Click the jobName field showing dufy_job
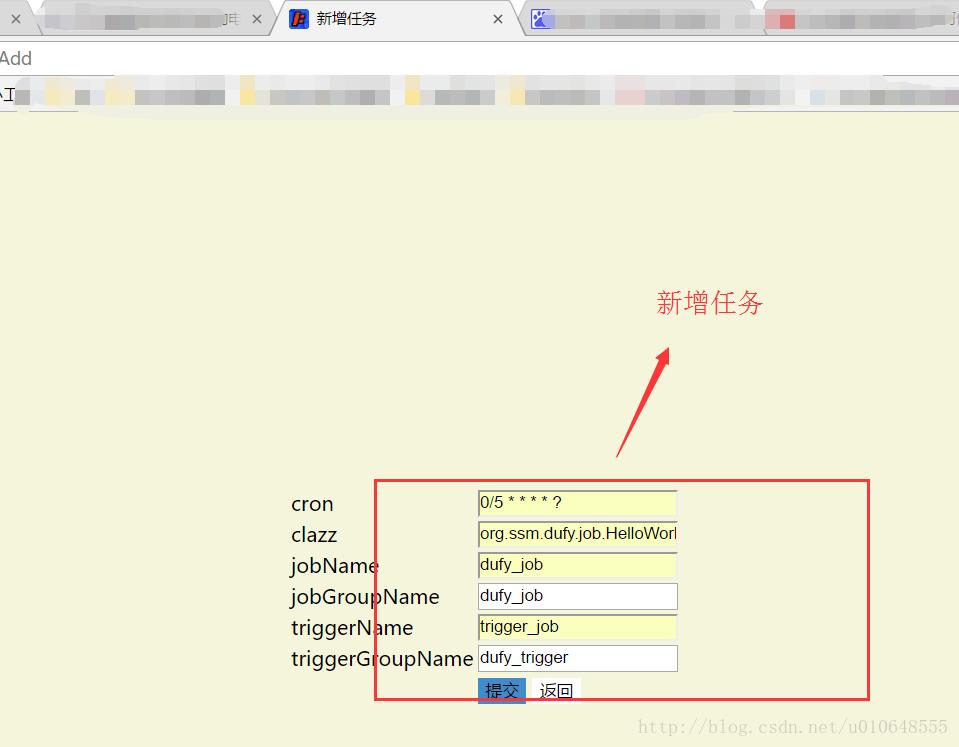This screenshot has width=959, height=747. coord(577,565)
